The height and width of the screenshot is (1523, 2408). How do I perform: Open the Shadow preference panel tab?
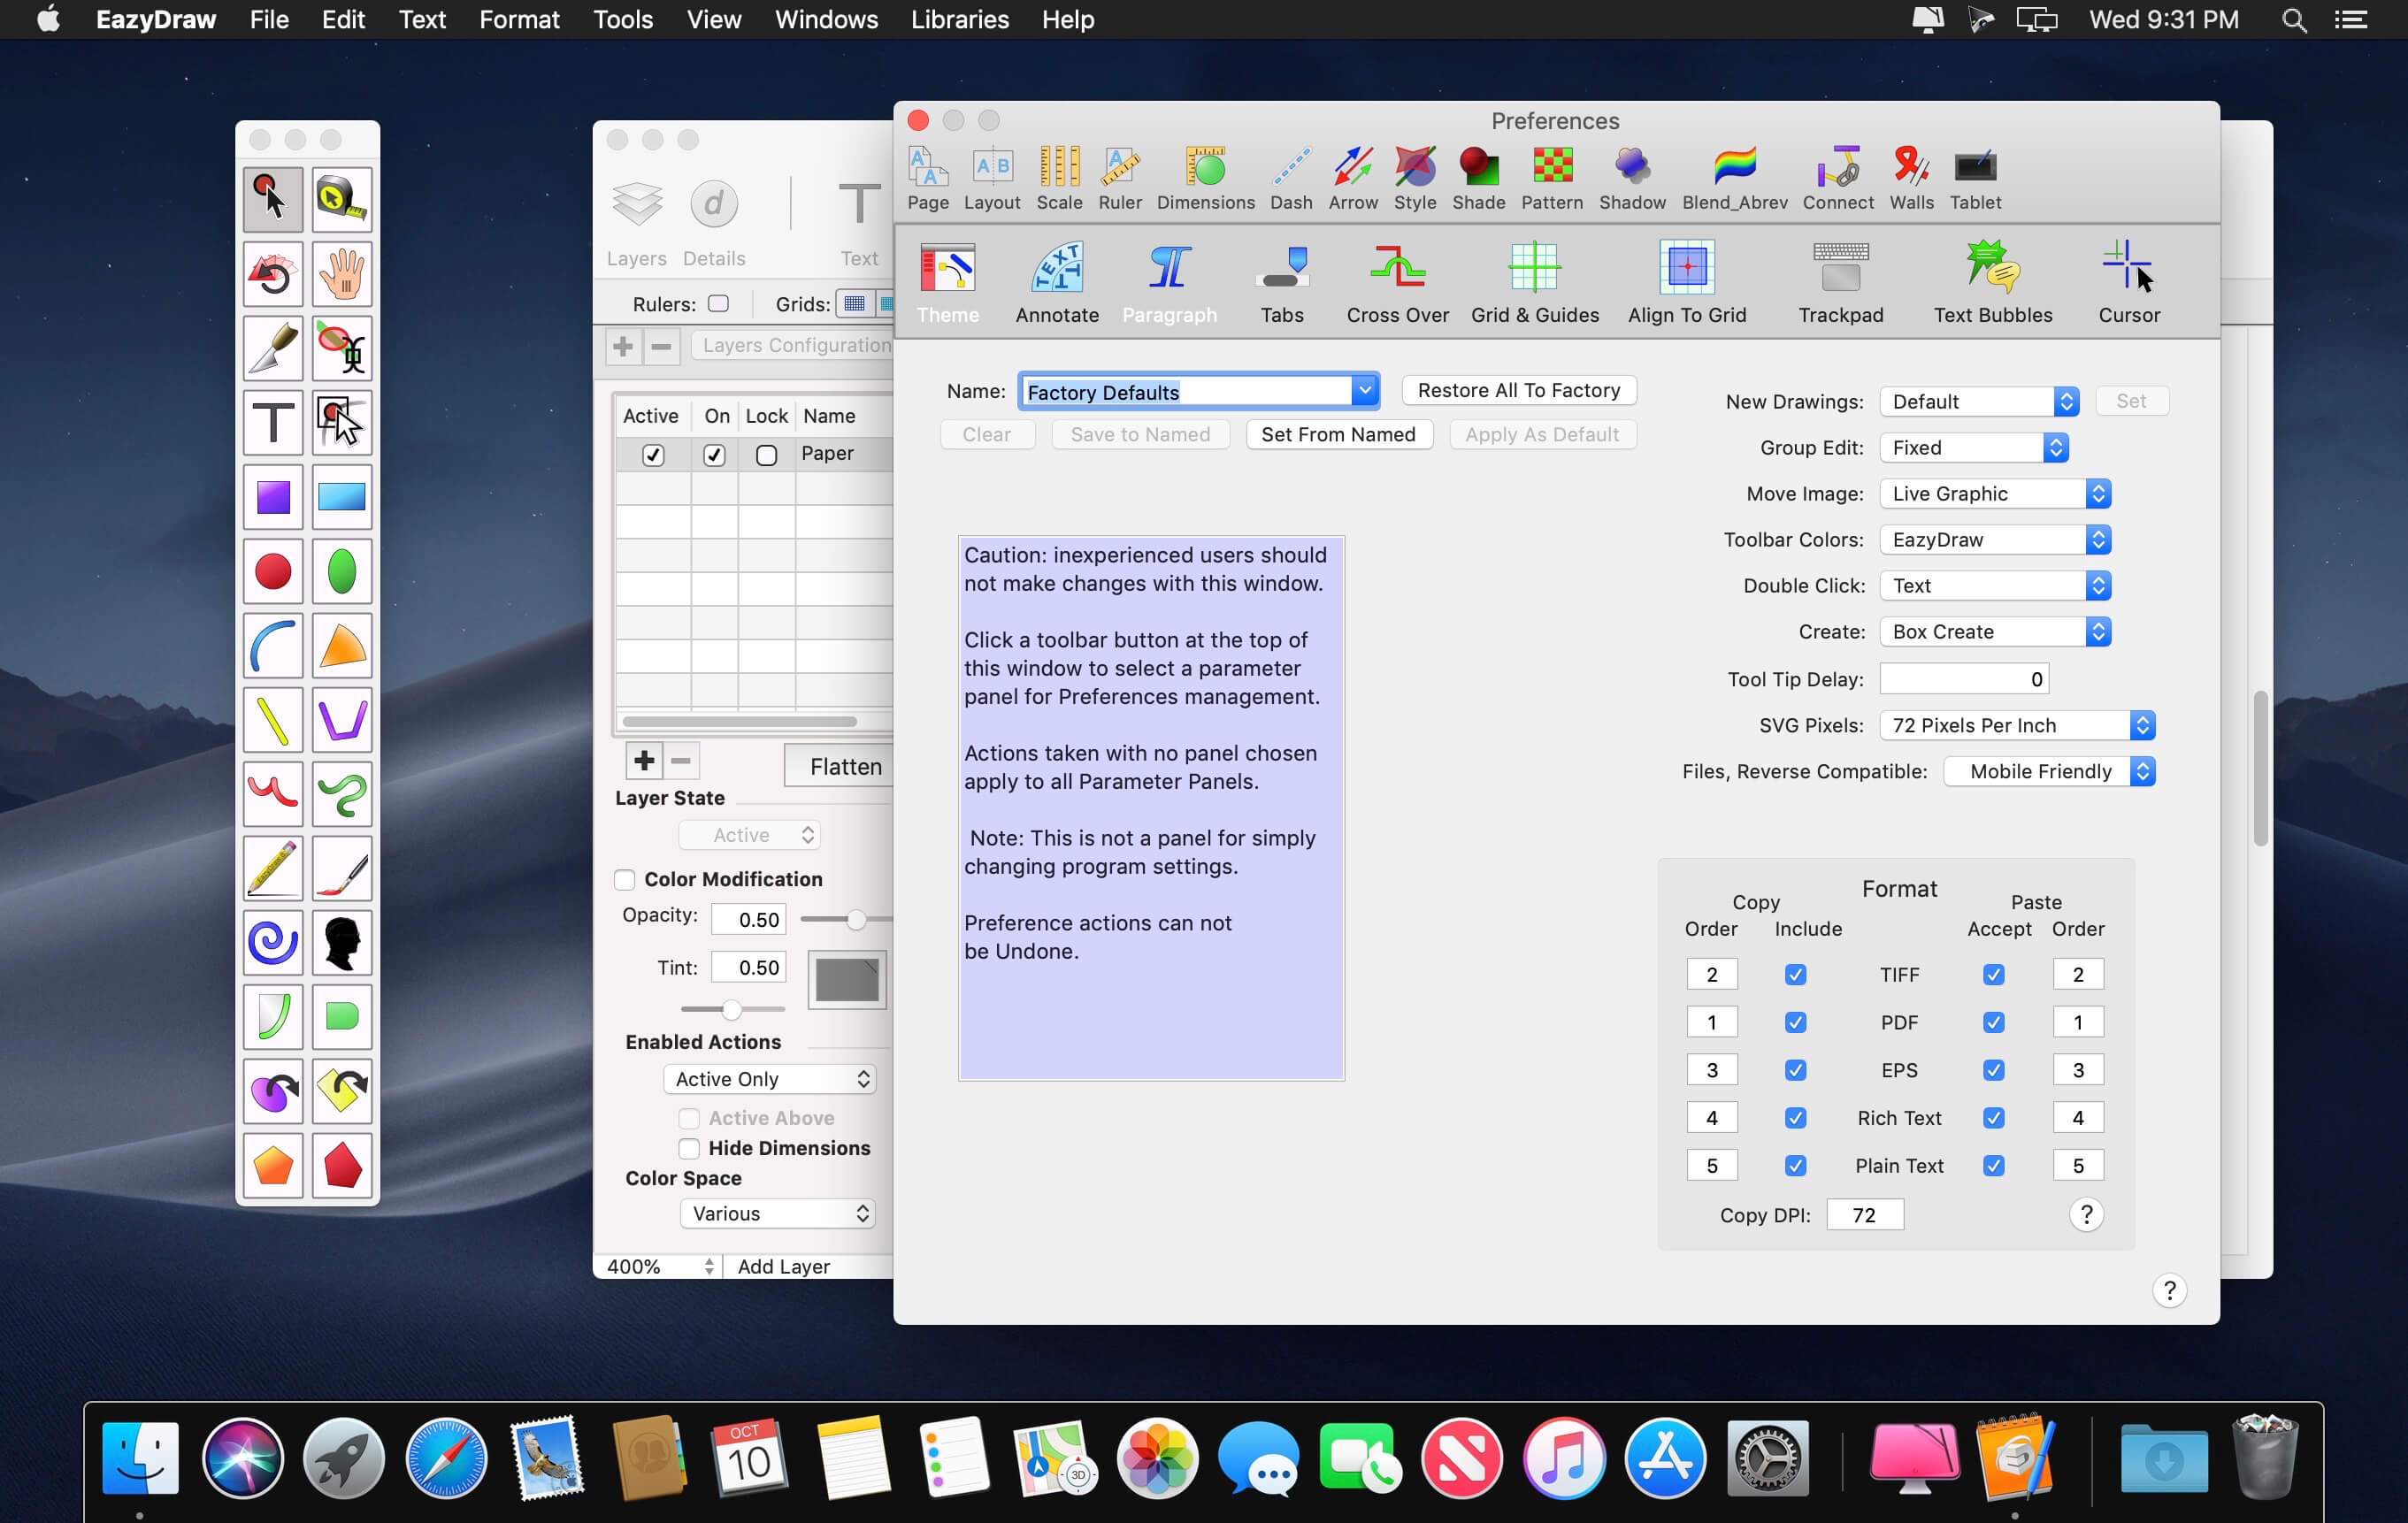point(1630,173)
